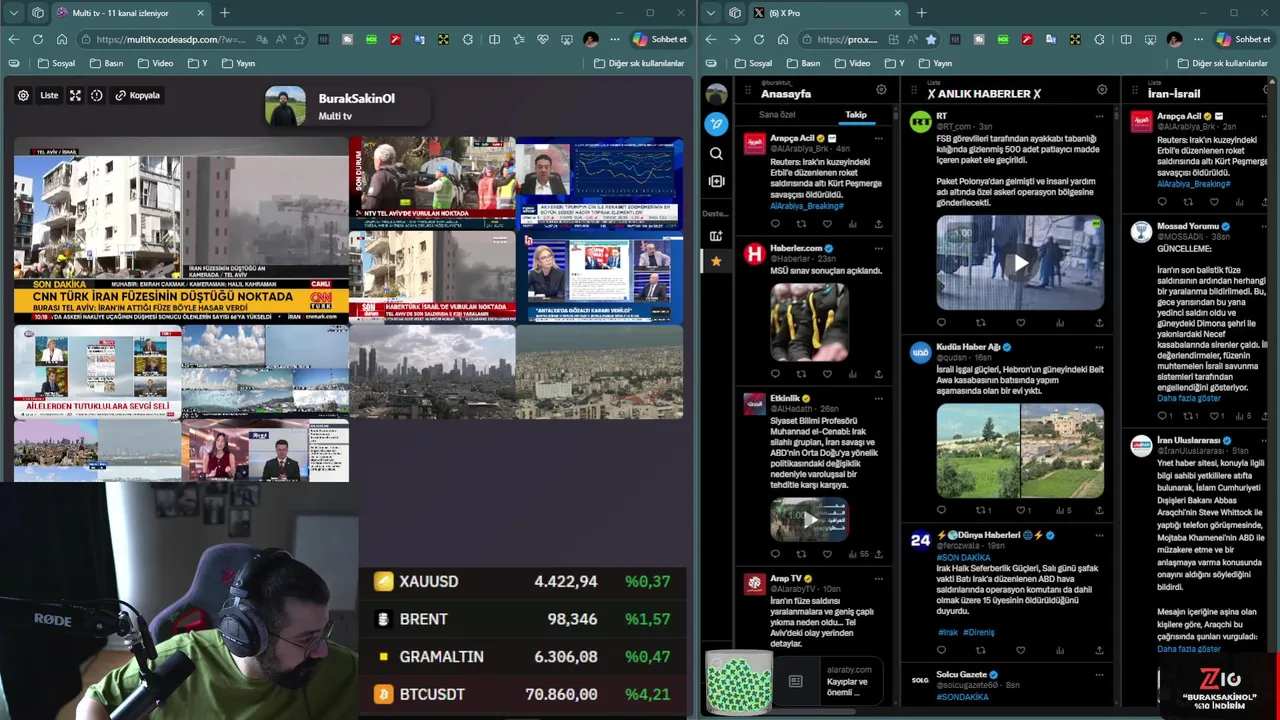Open Sosyal bookmarks folder in left window
This screenshot has height=720, width=1280.
click(x=56, y=63)
